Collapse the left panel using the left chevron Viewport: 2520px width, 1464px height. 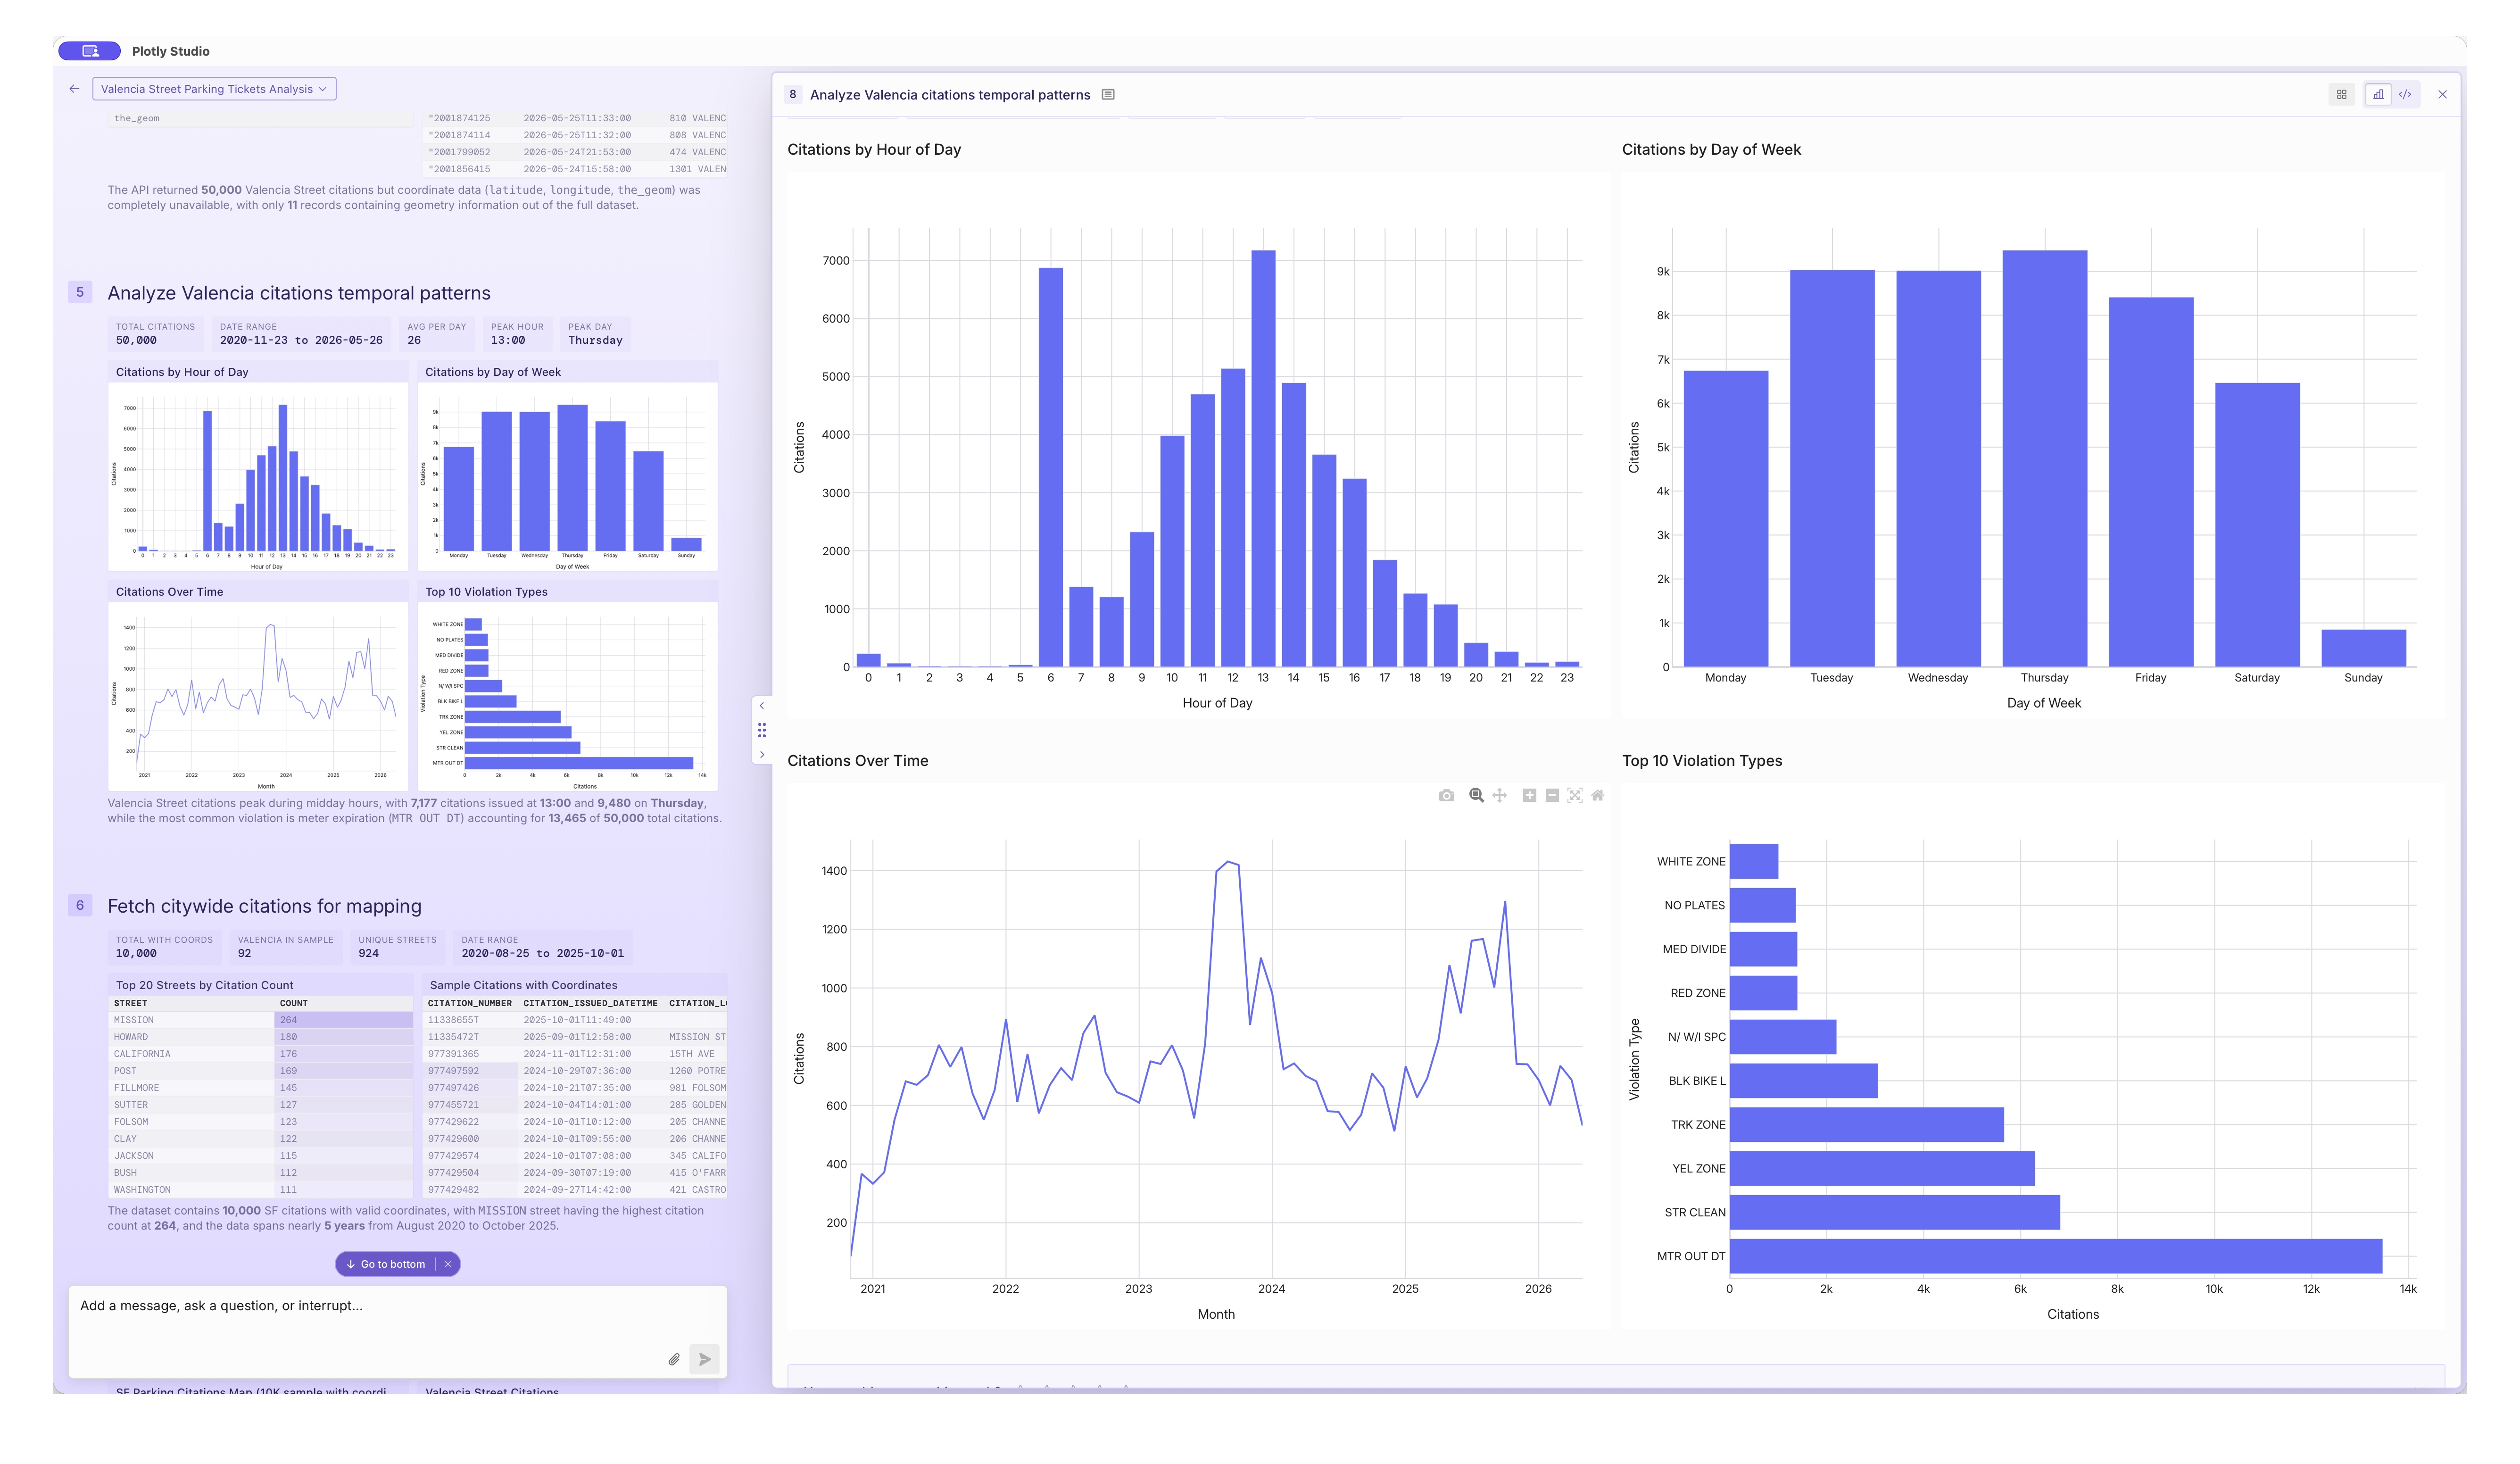click(x=762, y=706)
